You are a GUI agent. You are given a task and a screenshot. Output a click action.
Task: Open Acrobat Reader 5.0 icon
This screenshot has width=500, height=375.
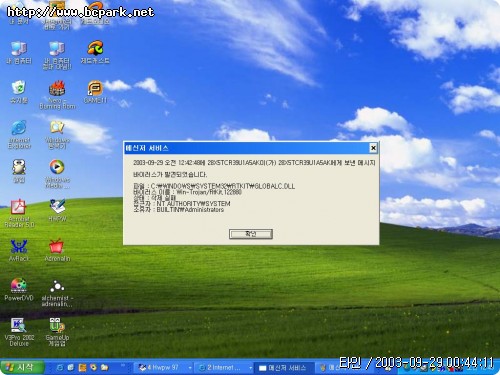19,213
